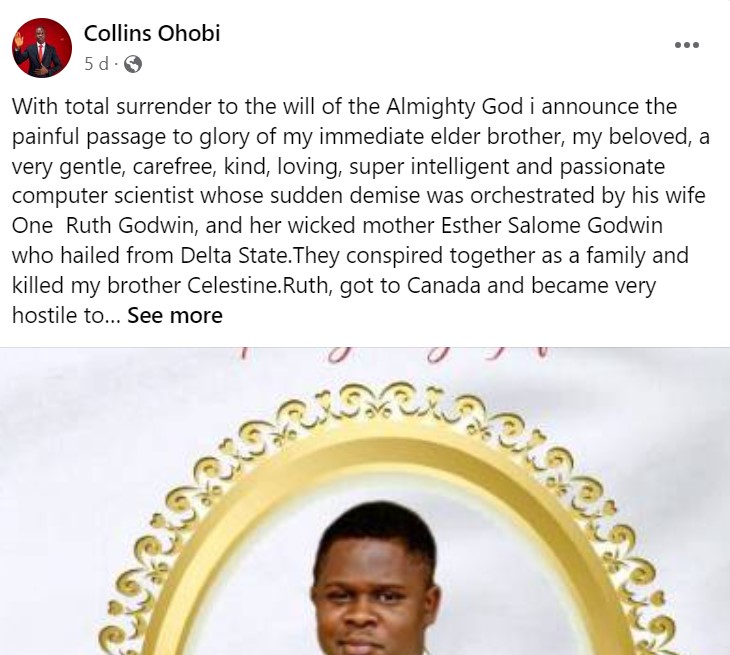Viewport: 730px width, 655px height.
Task: Click Collins Ohobi's profile picture avatar
Action: tap(42, 48)
